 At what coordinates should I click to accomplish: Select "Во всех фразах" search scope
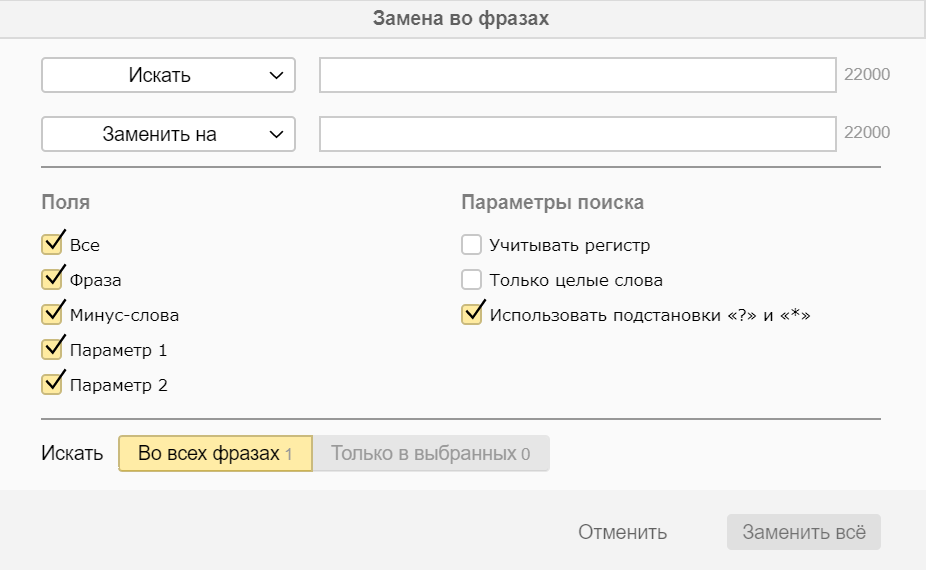[x=215, y=453]
